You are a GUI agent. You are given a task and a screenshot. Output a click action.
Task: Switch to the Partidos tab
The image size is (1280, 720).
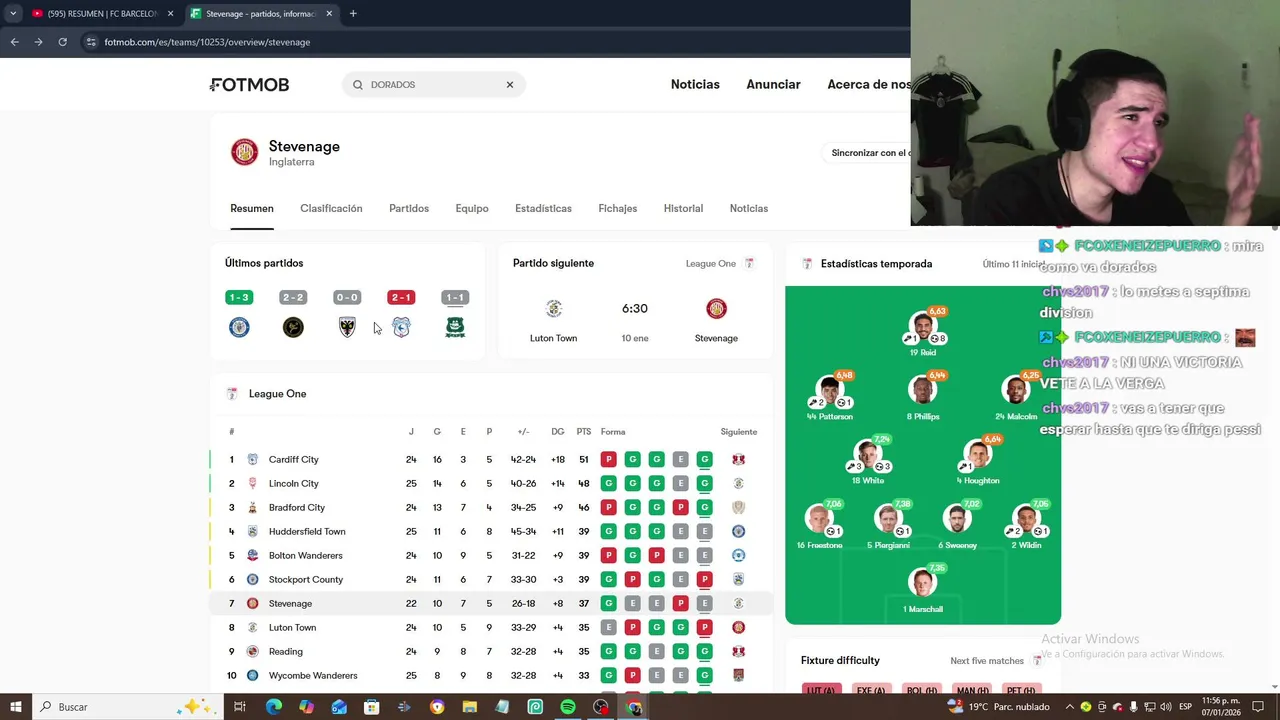tap(409, 208)
